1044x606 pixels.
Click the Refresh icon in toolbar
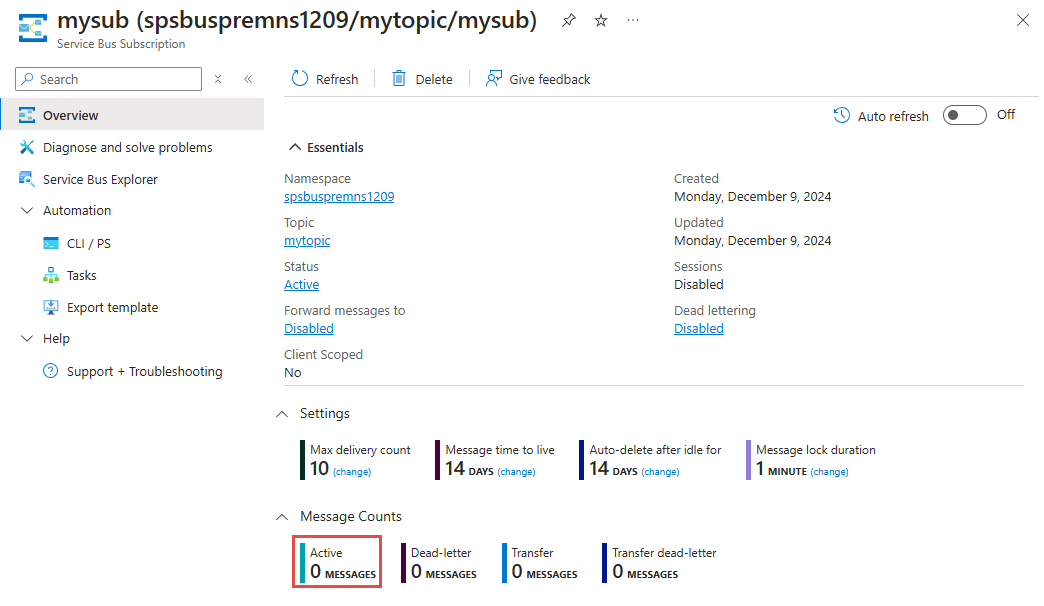[x=300, y=79]
